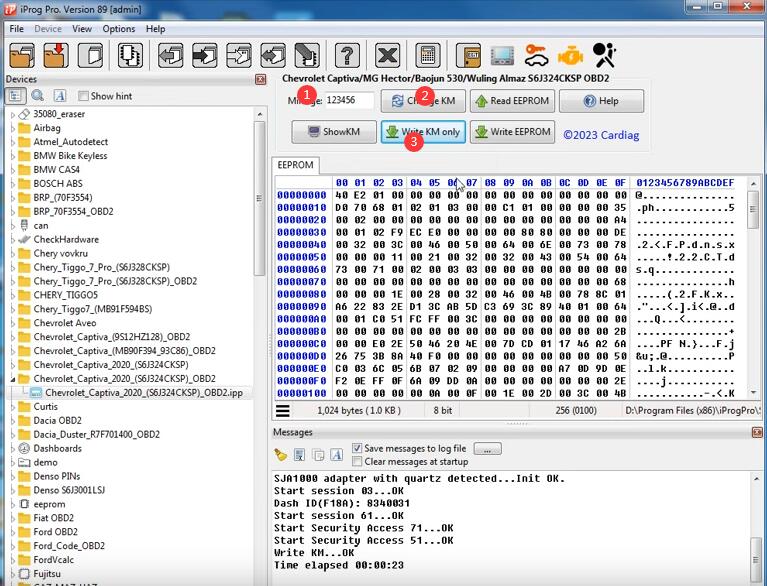Open the File menu
767x586 pixels.
pos(17,29)
